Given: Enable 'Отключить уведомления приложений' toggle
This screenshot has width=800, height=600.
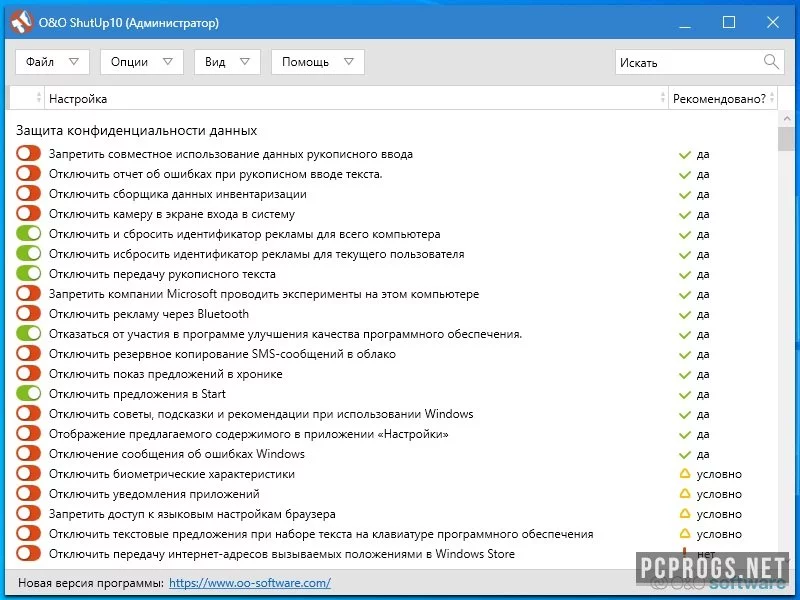Looking at the screenshot, I should coord(28,493).
